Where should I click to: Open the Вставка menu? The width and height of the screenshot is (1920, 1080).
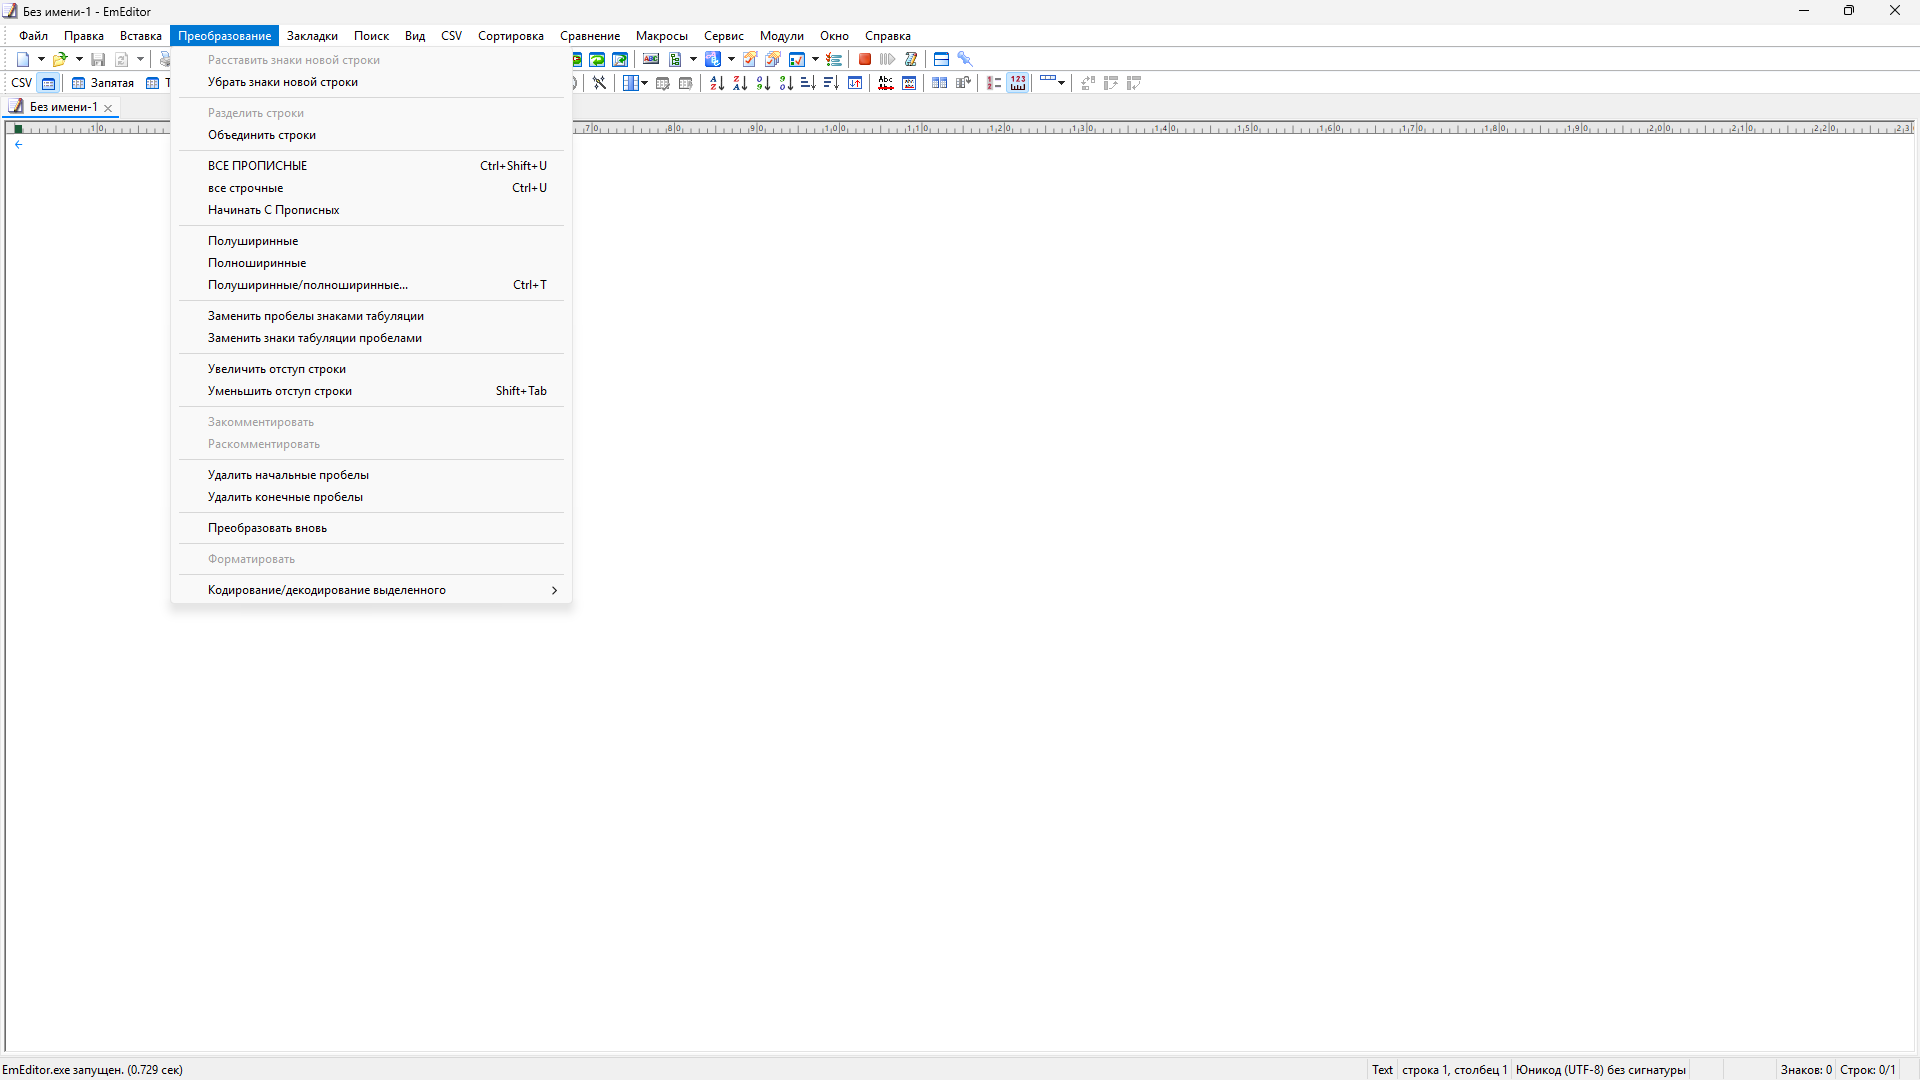pyautogui.click(x=141, y=36)
